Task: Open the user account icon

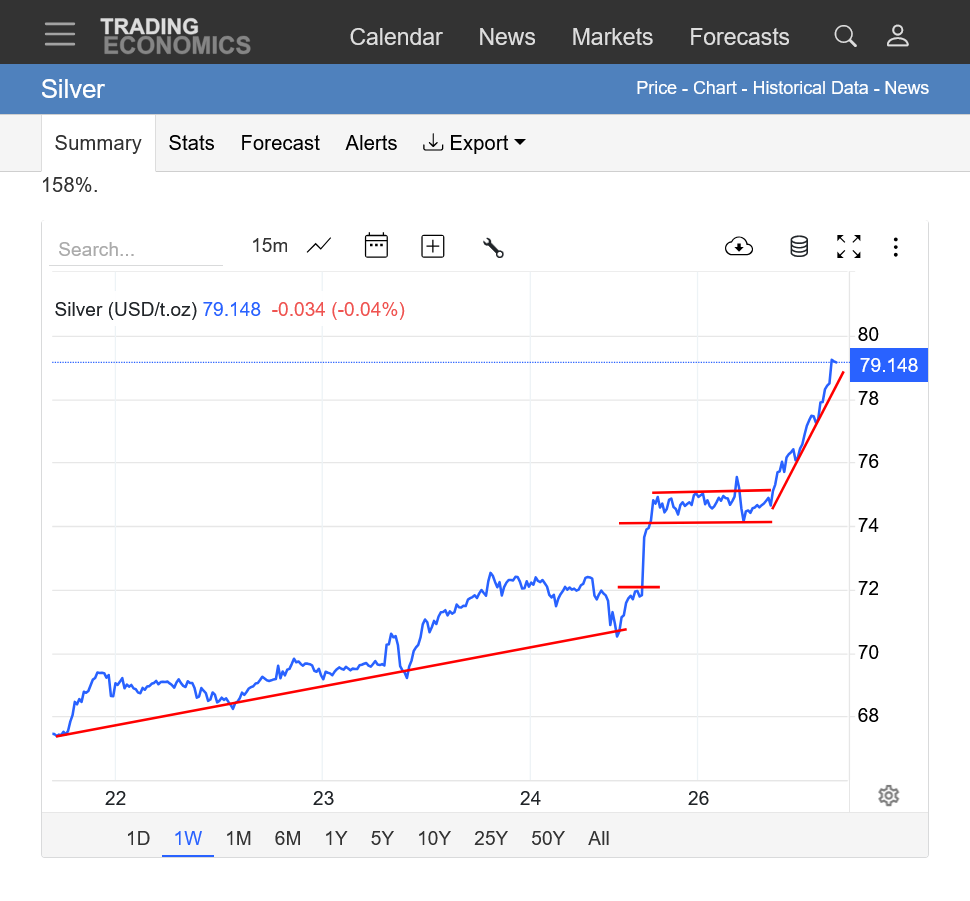Action: (x=897, y=37)
